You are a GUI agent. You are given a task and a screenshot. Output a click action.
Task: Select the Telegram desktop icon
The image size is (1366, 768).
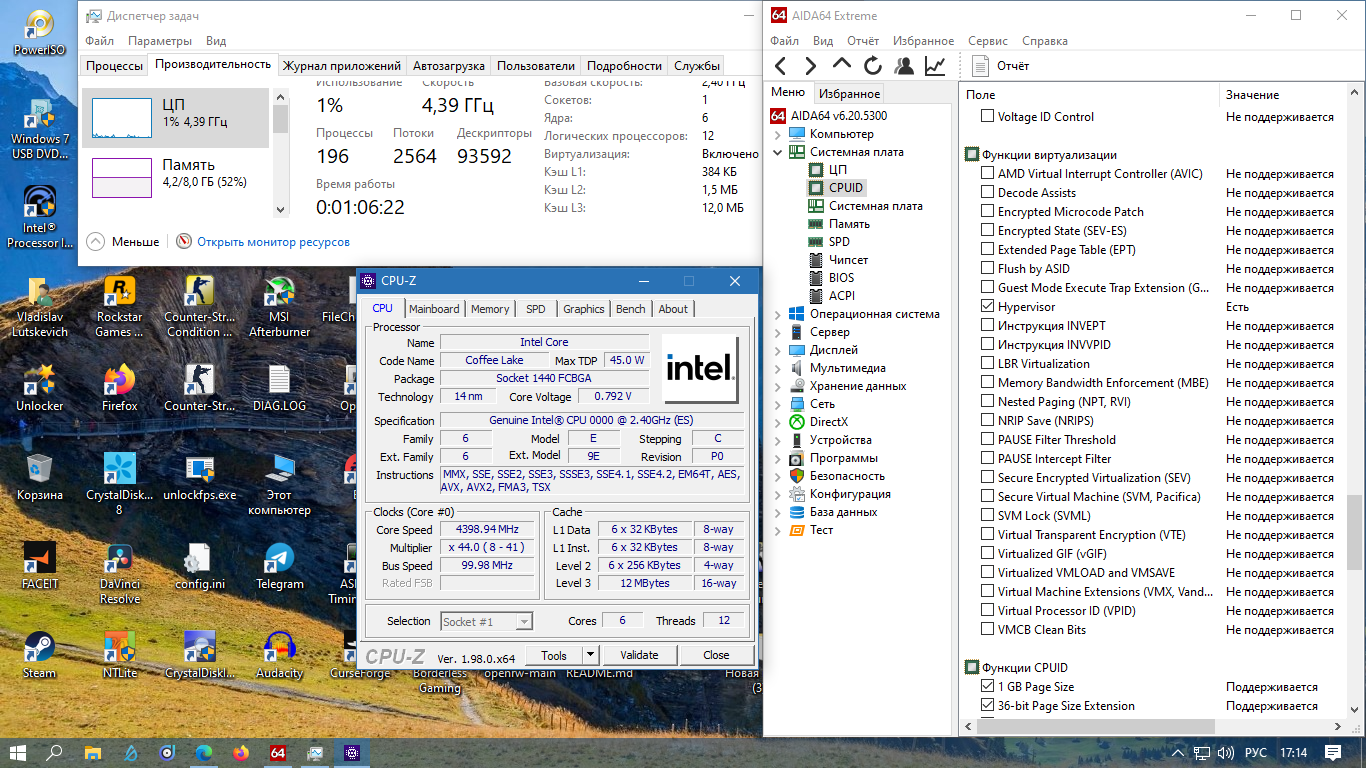tap(279, 566)
